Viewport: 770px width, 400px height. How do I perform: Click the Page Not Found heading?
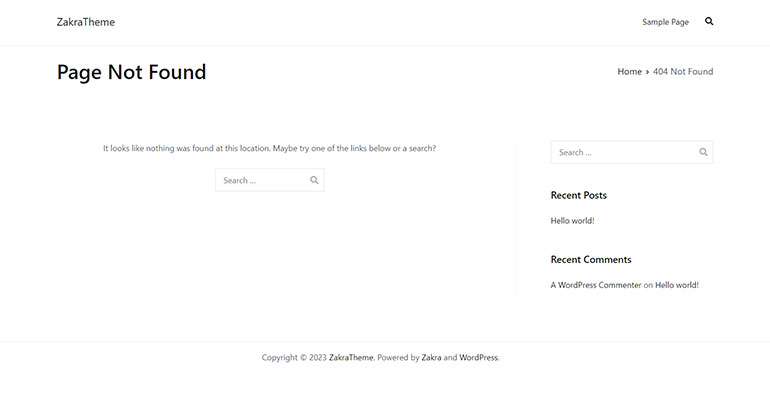point(132,72)
